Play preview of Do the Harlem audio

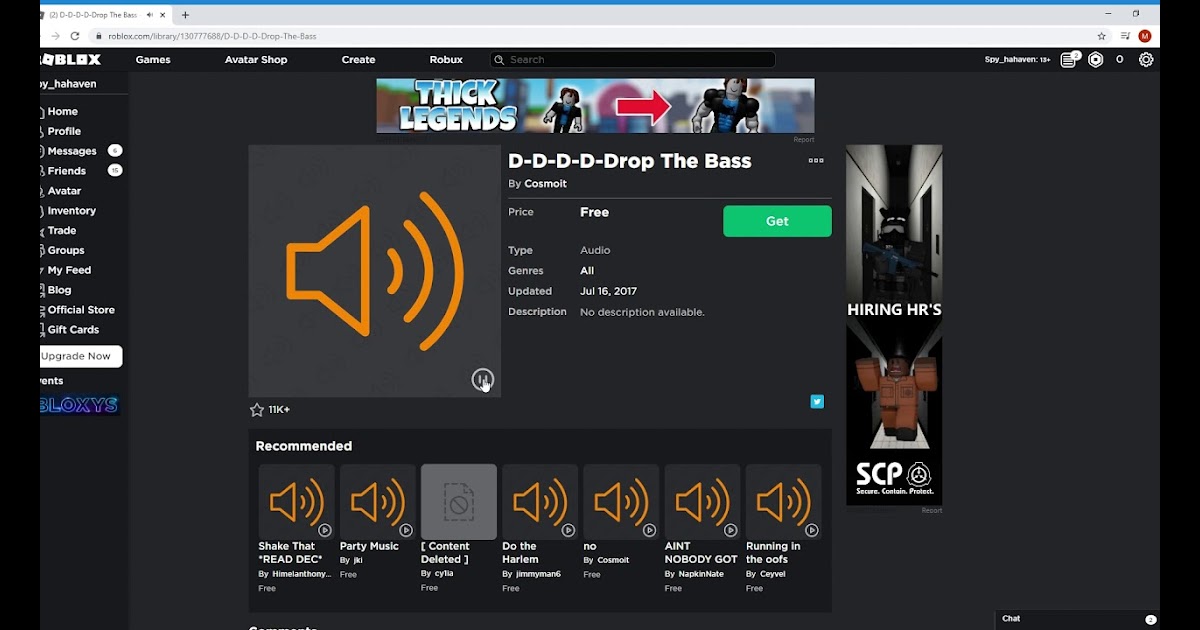tap(568, 530)
